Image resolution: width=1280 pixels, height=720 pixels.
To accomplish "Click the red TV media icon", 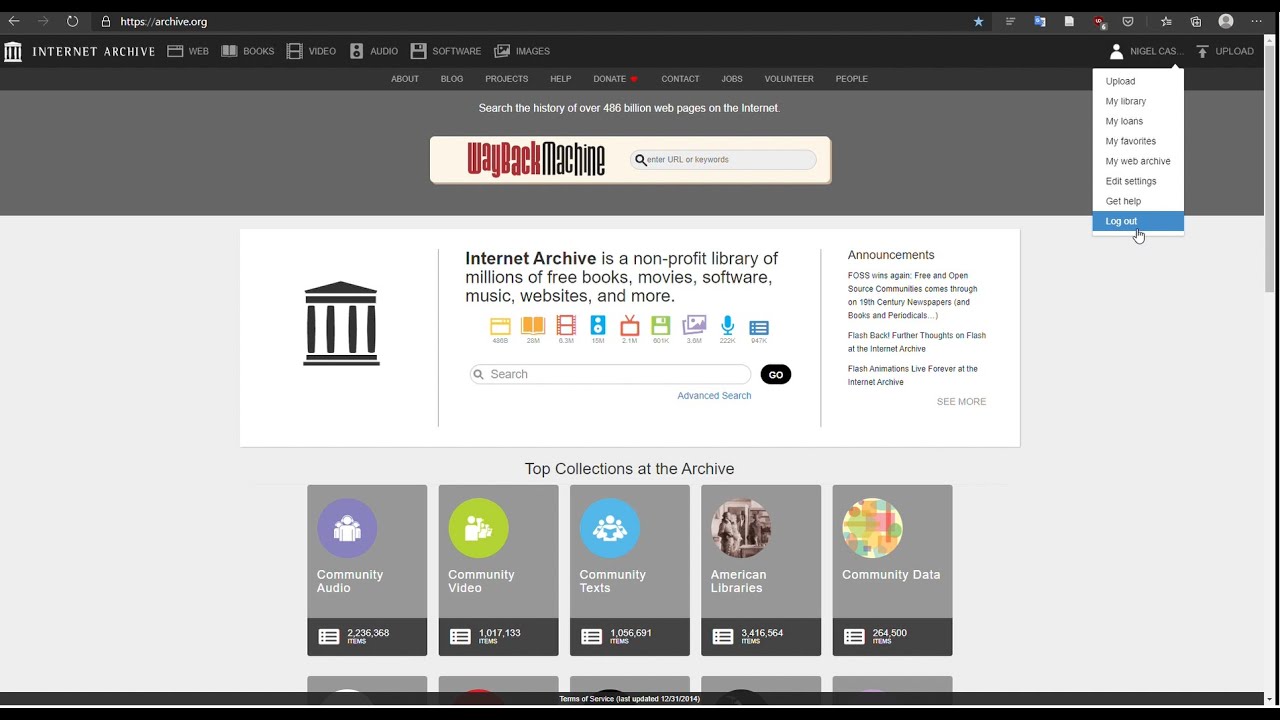I will [629, 326].
